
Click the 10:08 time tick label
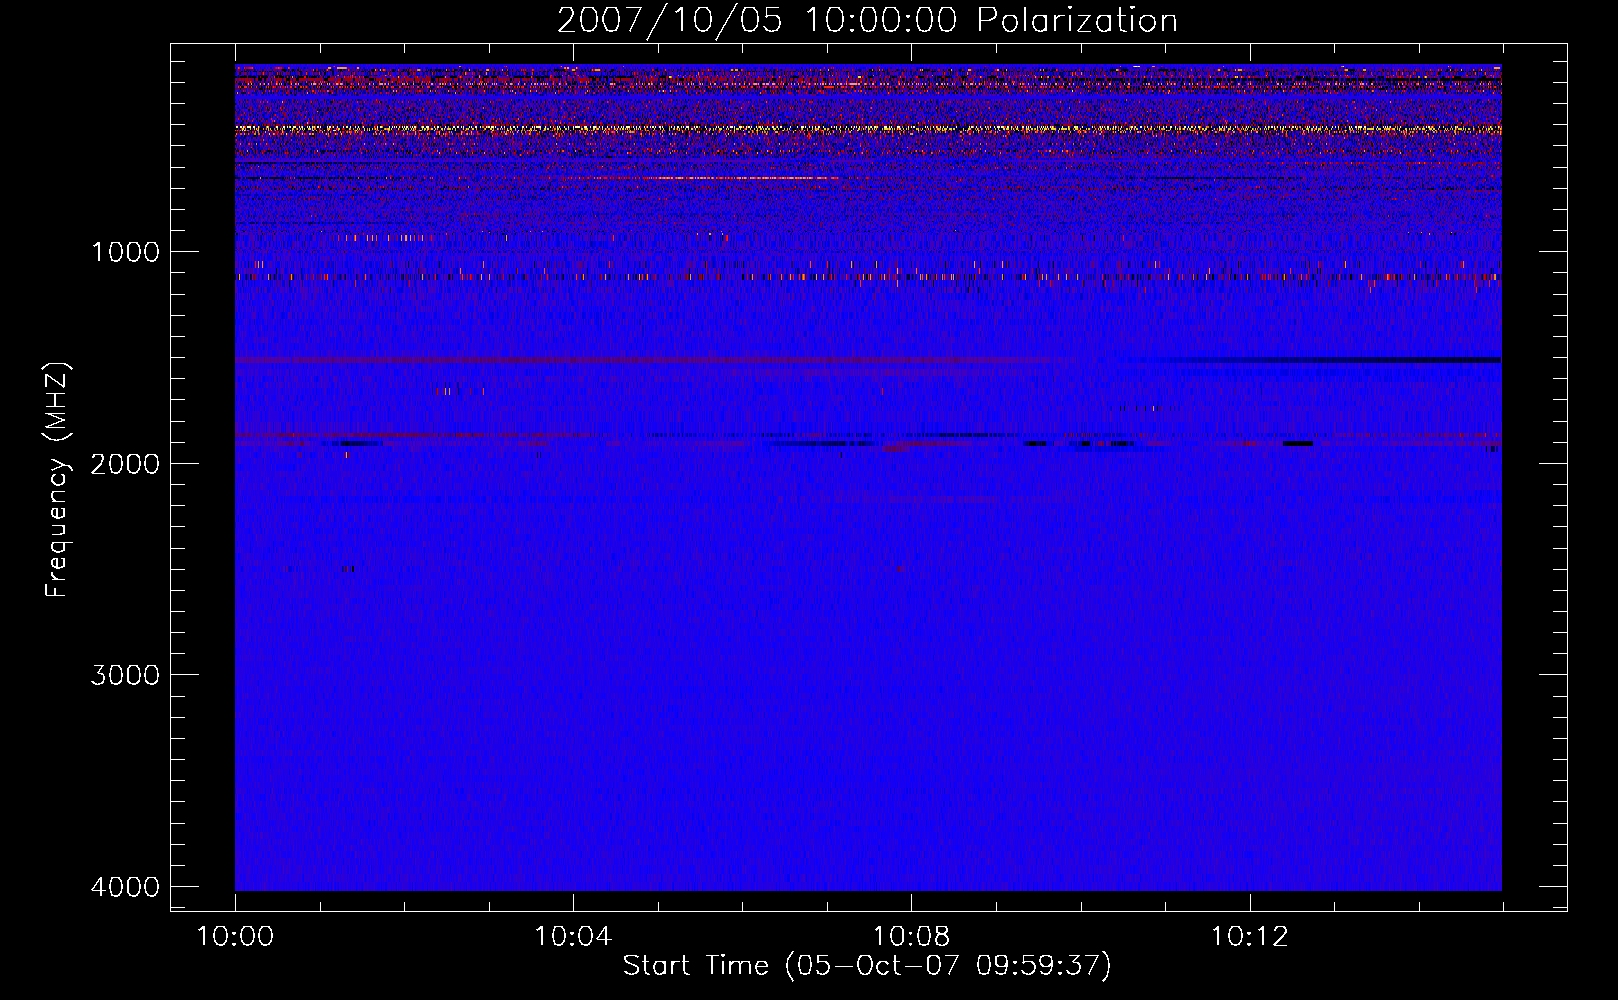[x=911, y=937]
